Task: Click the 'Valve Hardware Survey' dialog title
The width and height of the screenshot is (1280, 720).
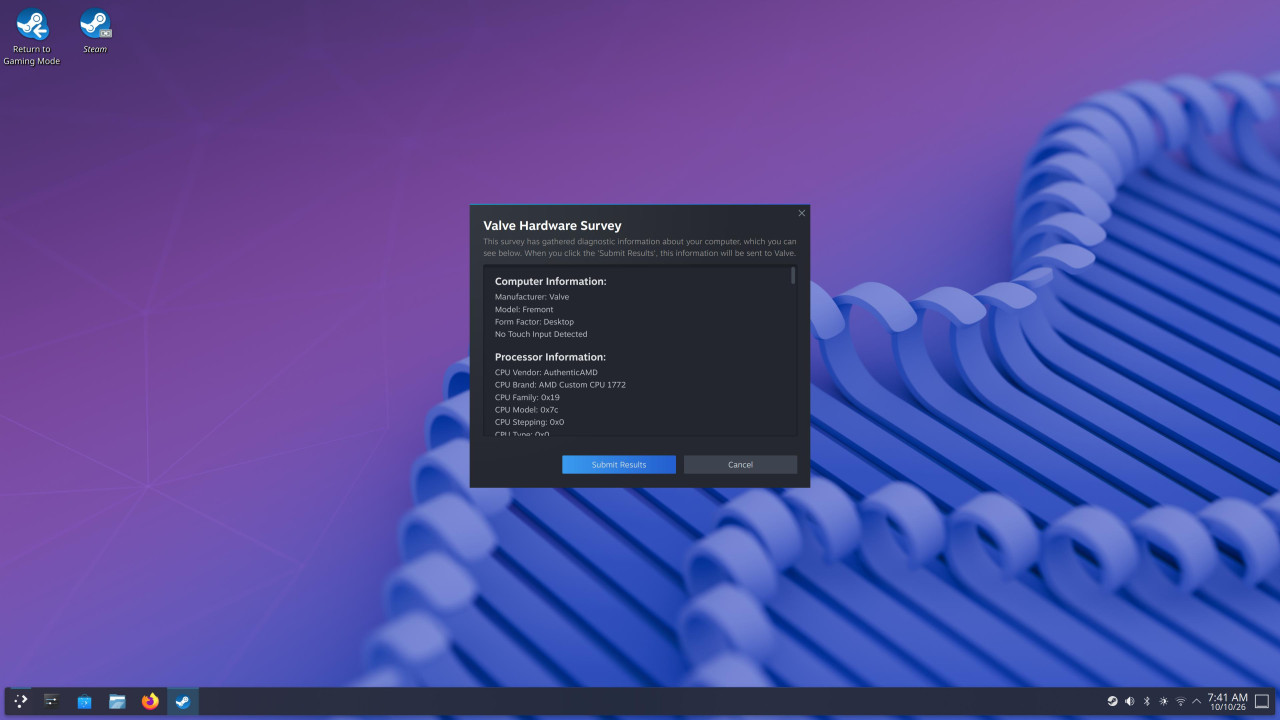Action: coord(552,226)
